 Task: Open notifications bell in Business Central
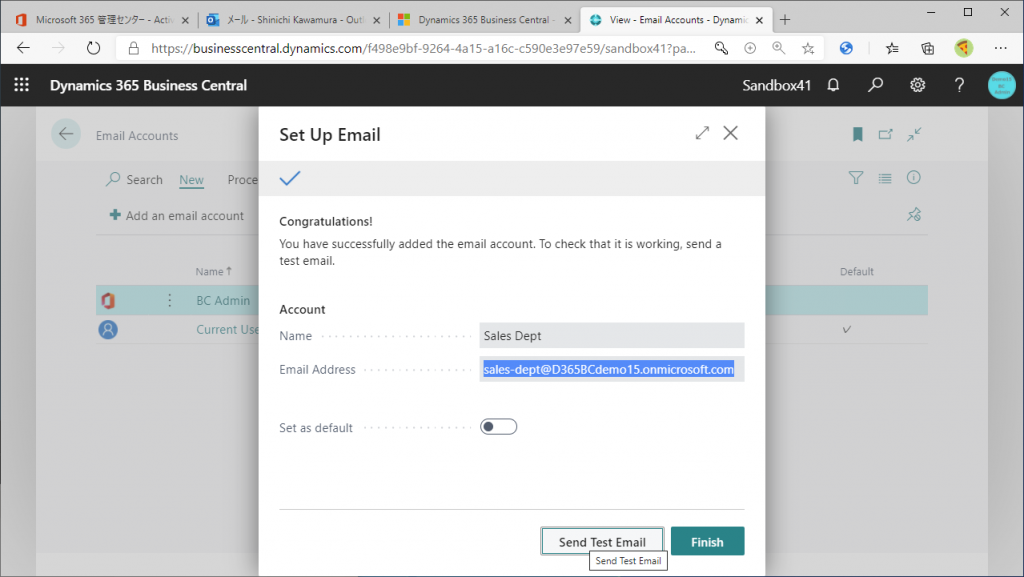point(833,85)
